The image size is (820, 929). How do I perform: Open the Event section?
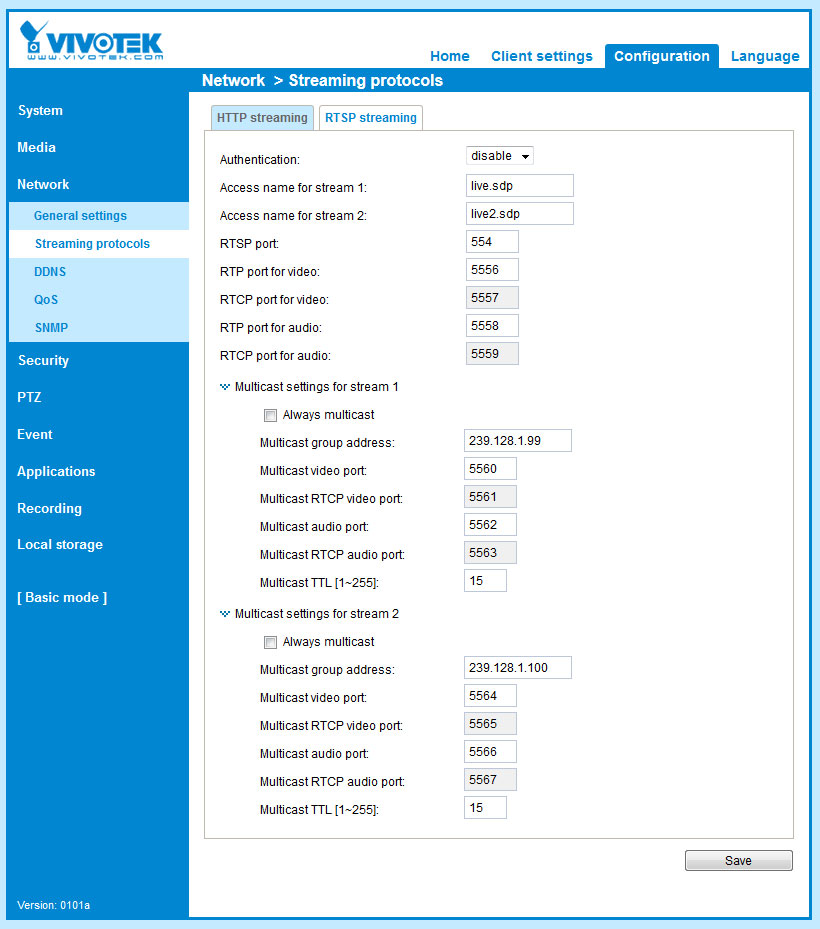[x=34, y=434]
